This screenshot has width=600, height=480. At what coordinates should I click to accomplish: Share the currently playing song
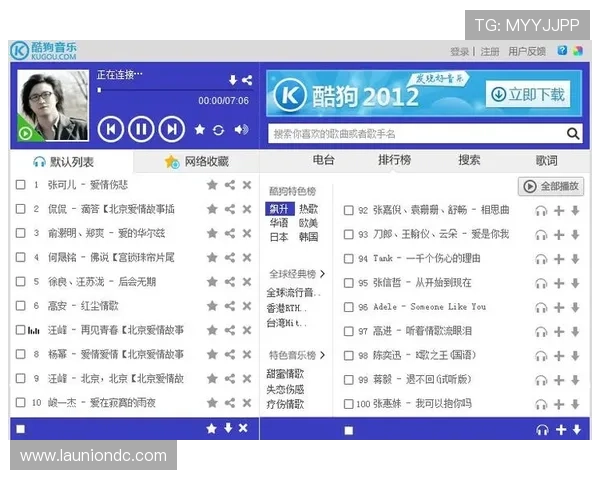[x=247, y=80]
